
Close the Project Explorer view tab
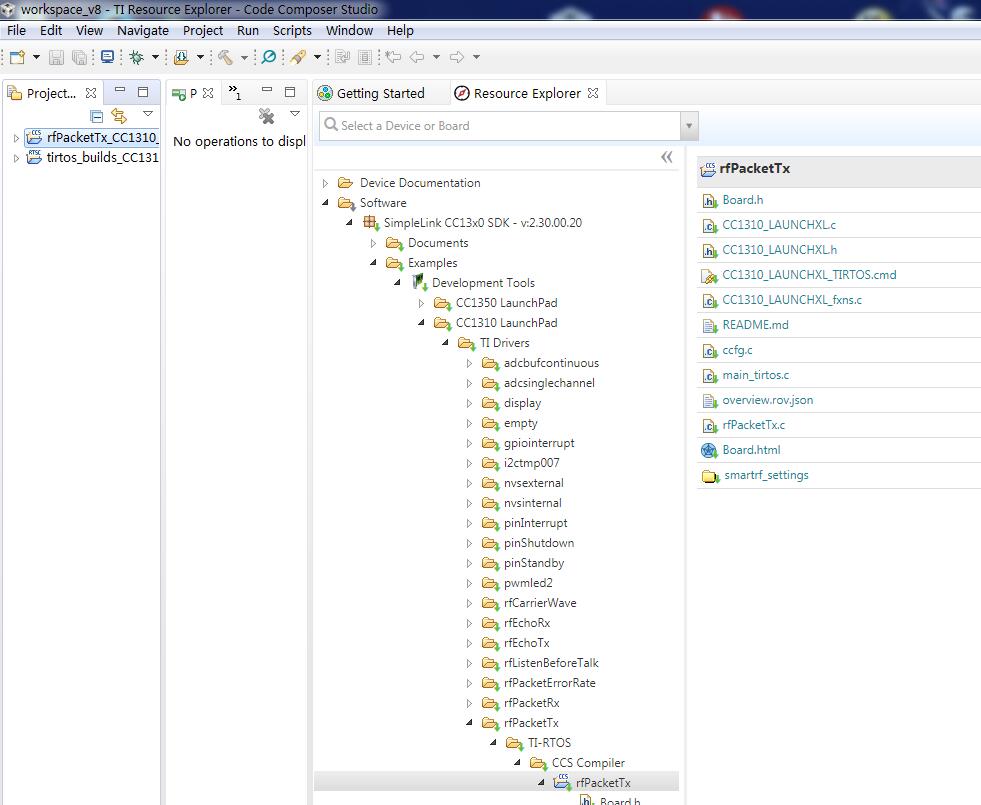(x=91, y=93)
